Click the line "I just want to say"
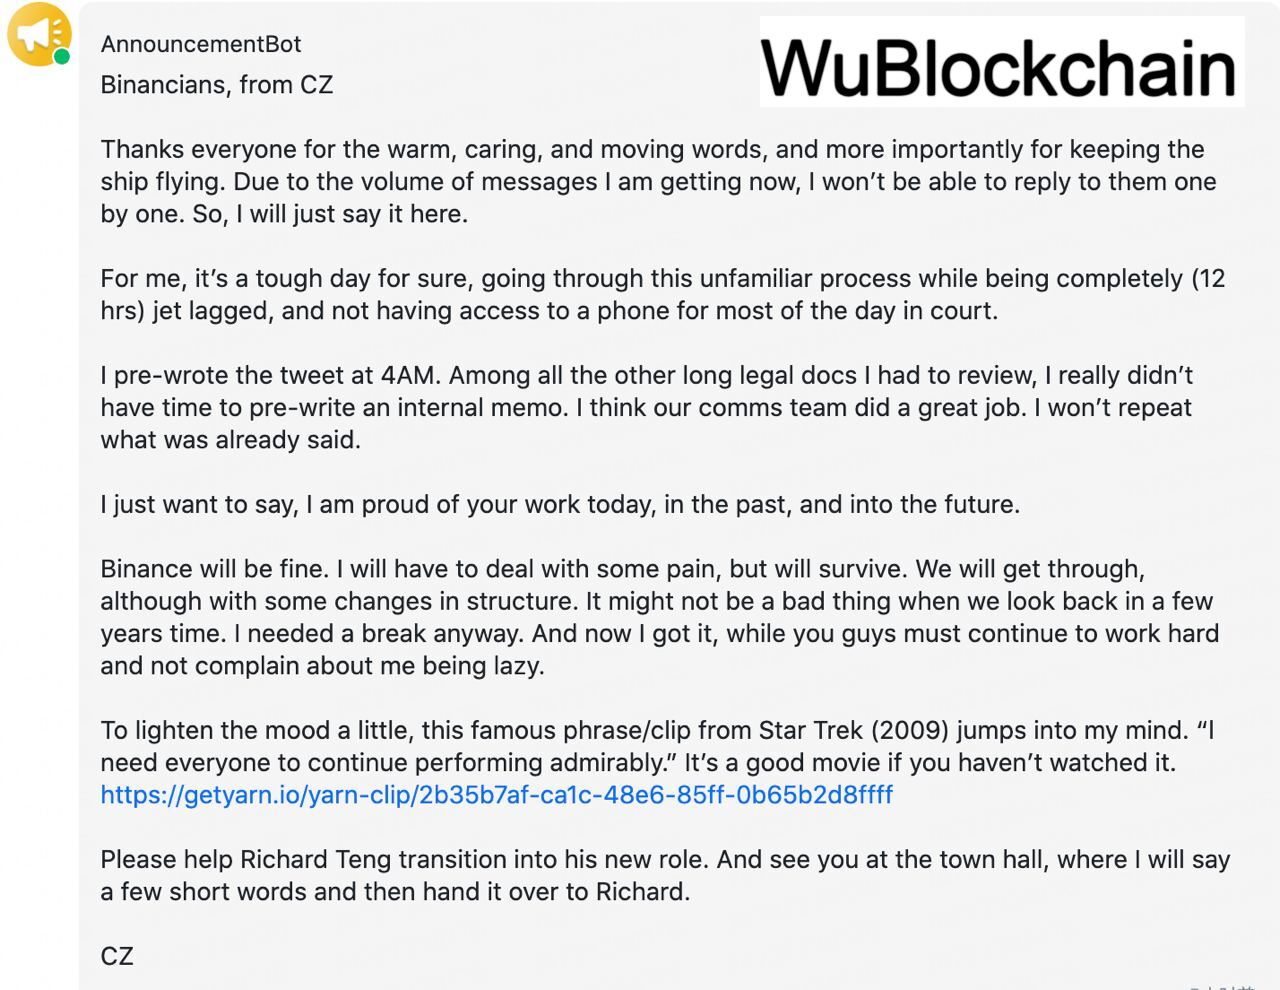The width and height of the screenshot is (1280, 990). pos(559,504)
